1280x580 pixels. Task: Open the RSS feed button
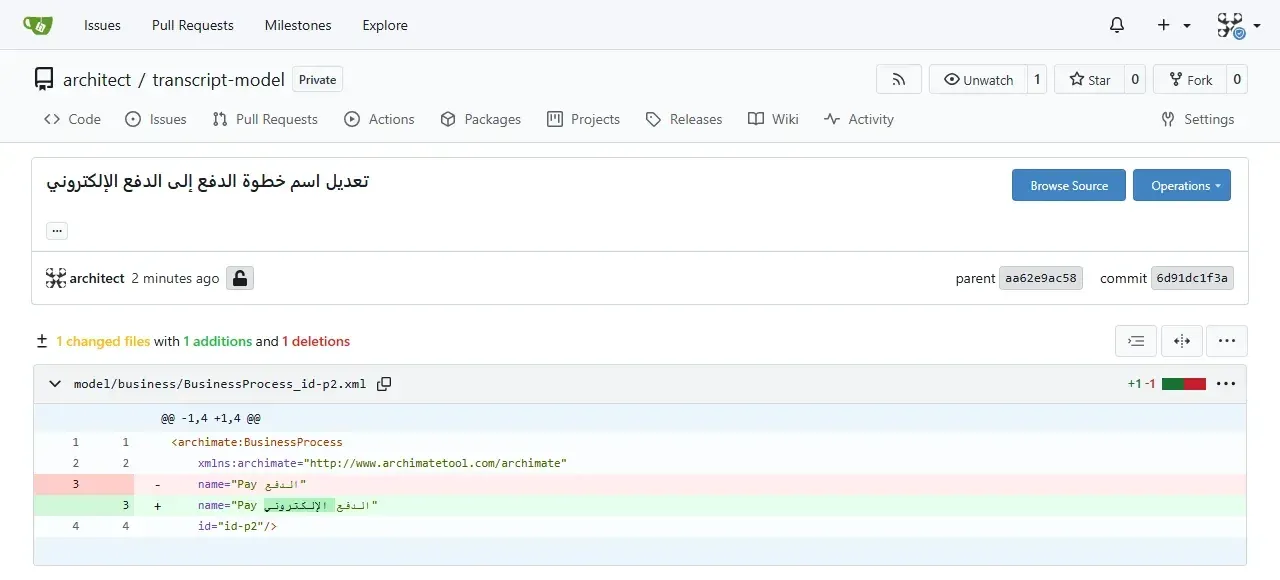pos(899,80)
